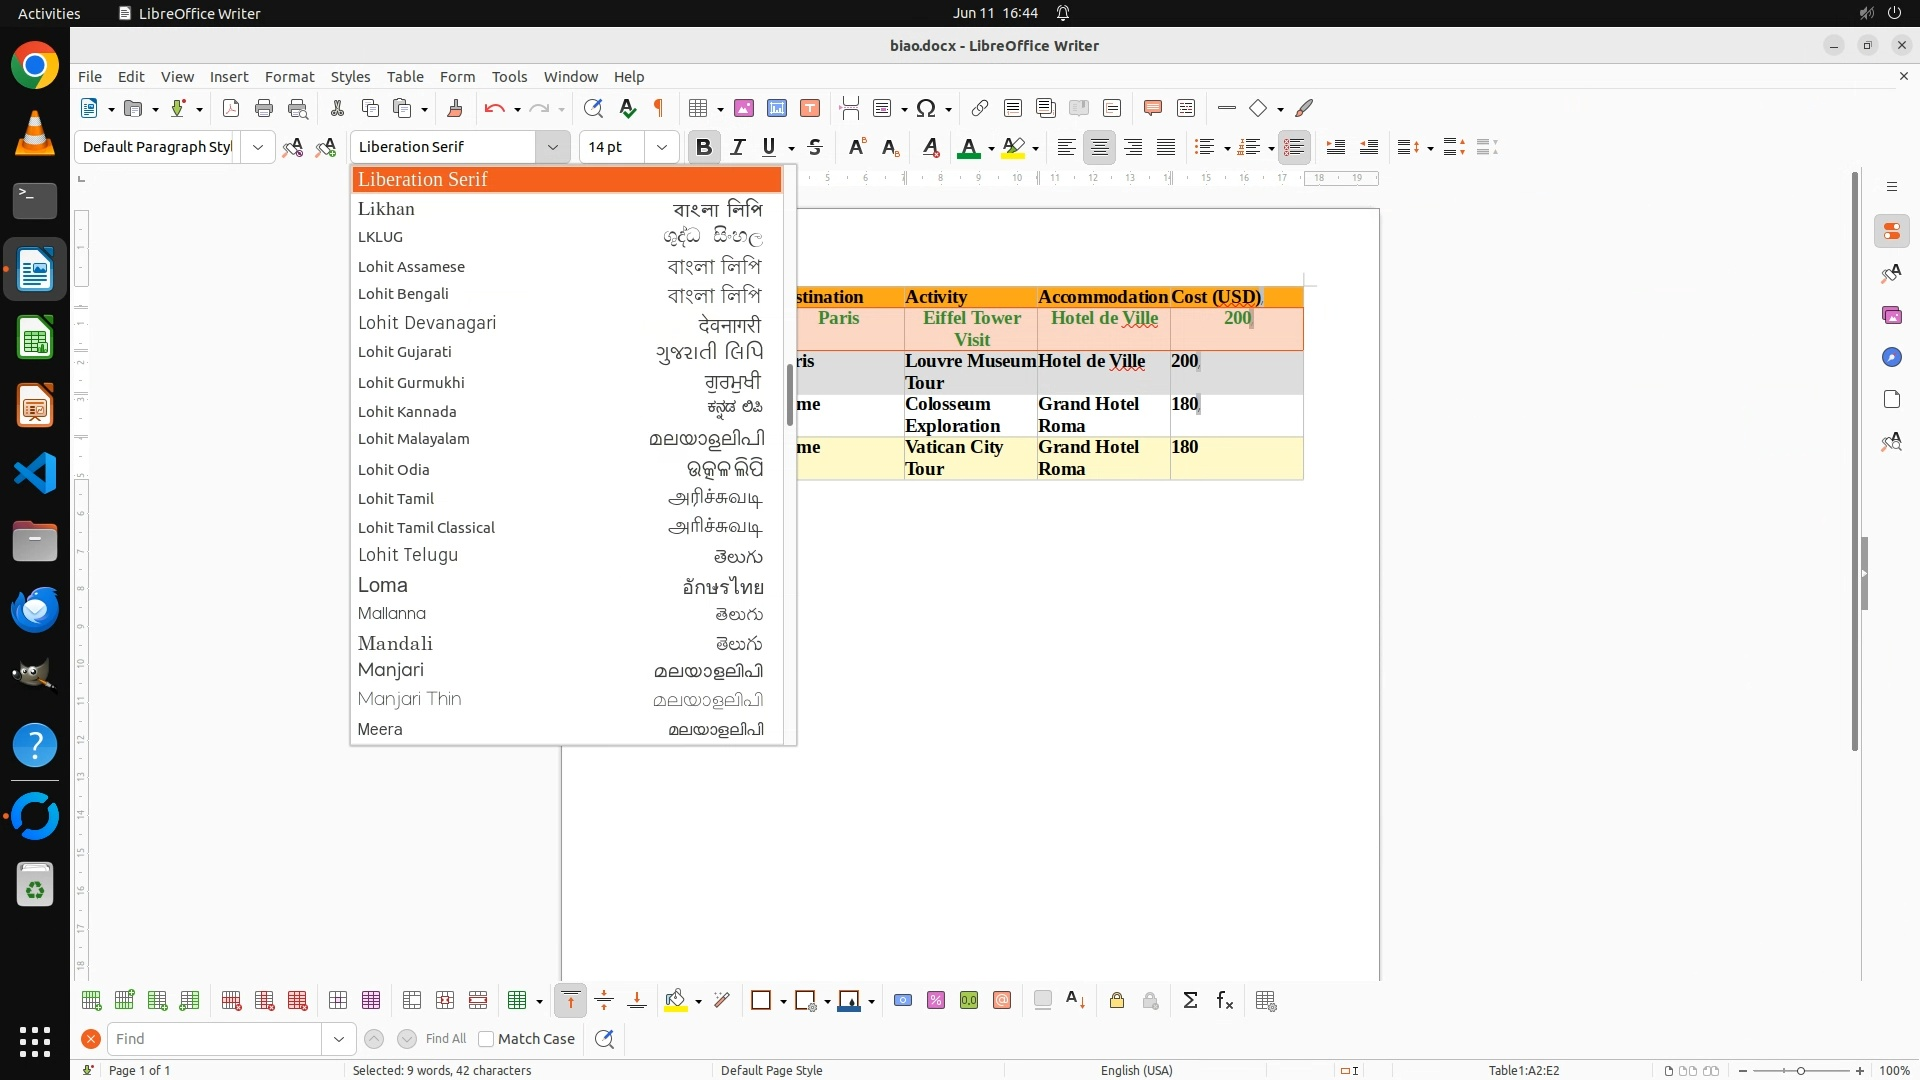Viewport: 1920px width, 1080px height.
Task: Open the Format menu
Action: 289,76
